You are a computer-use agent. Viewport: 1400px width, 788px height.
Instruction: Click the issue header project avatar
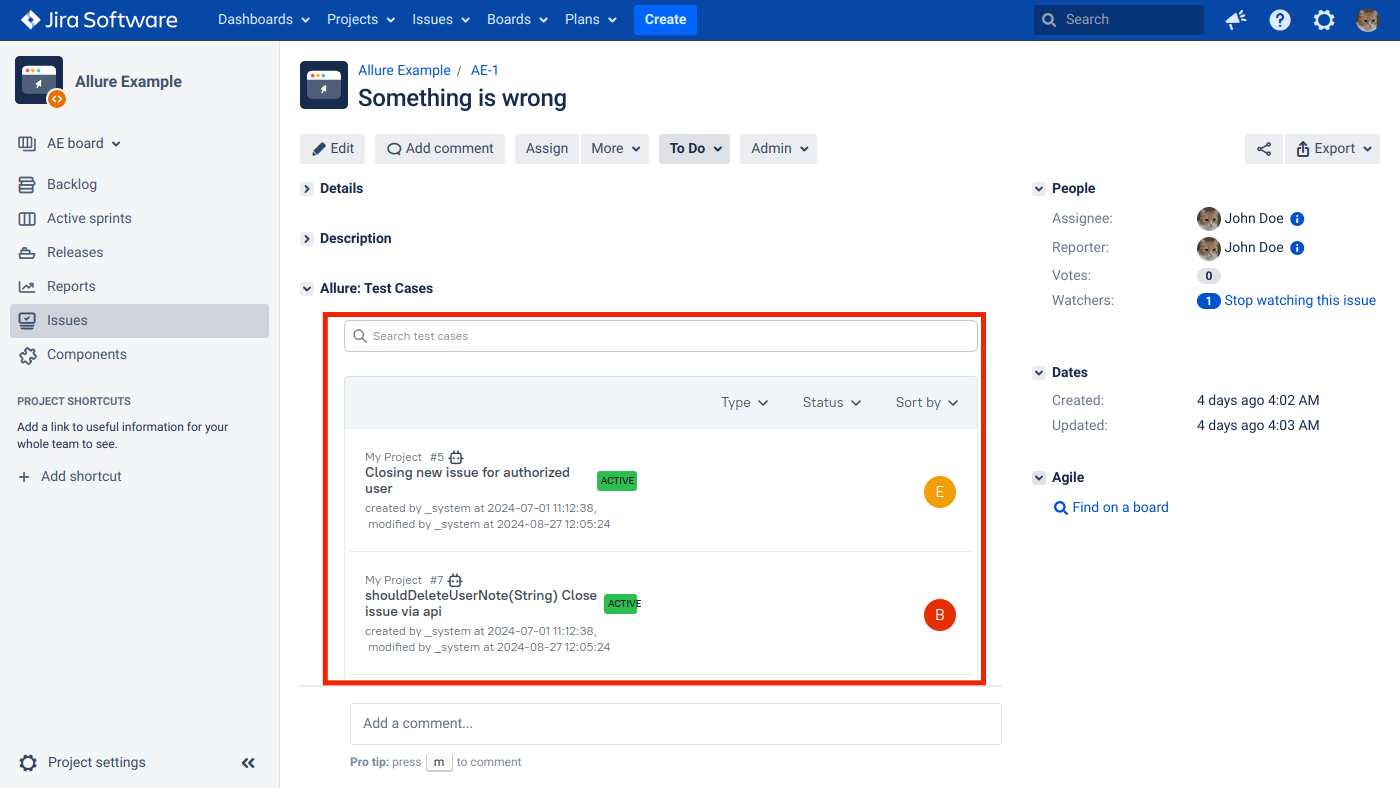324,85
